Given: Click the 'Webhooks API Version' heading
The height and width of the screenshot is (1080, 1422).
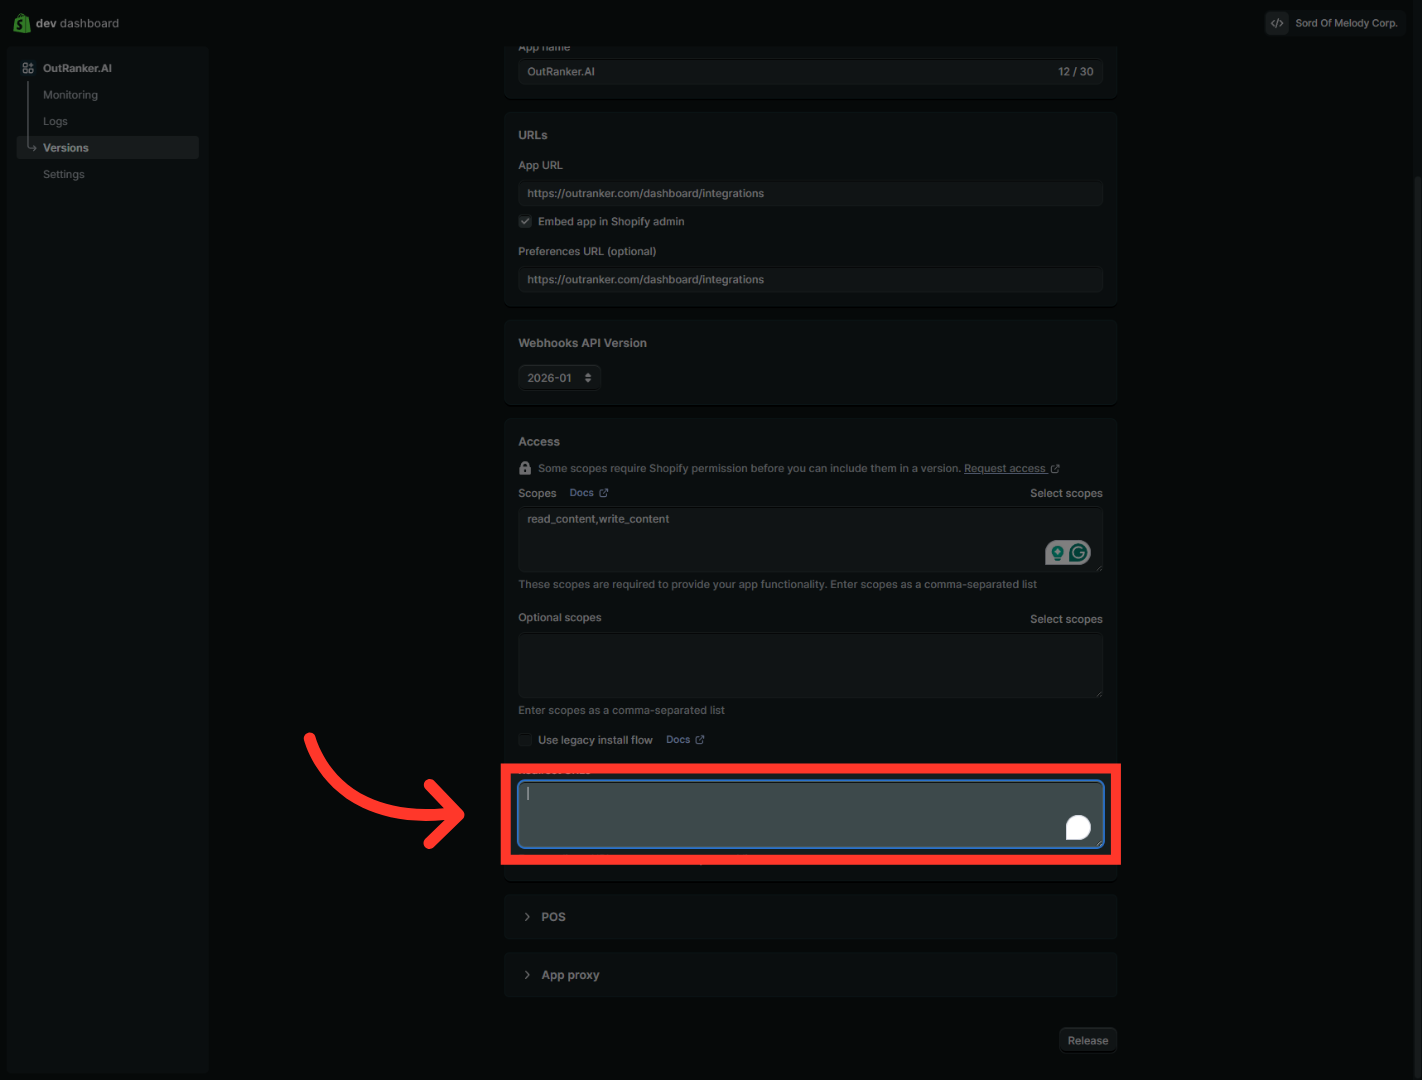Looking at the screenshot, I should click(x=582, y=343).
